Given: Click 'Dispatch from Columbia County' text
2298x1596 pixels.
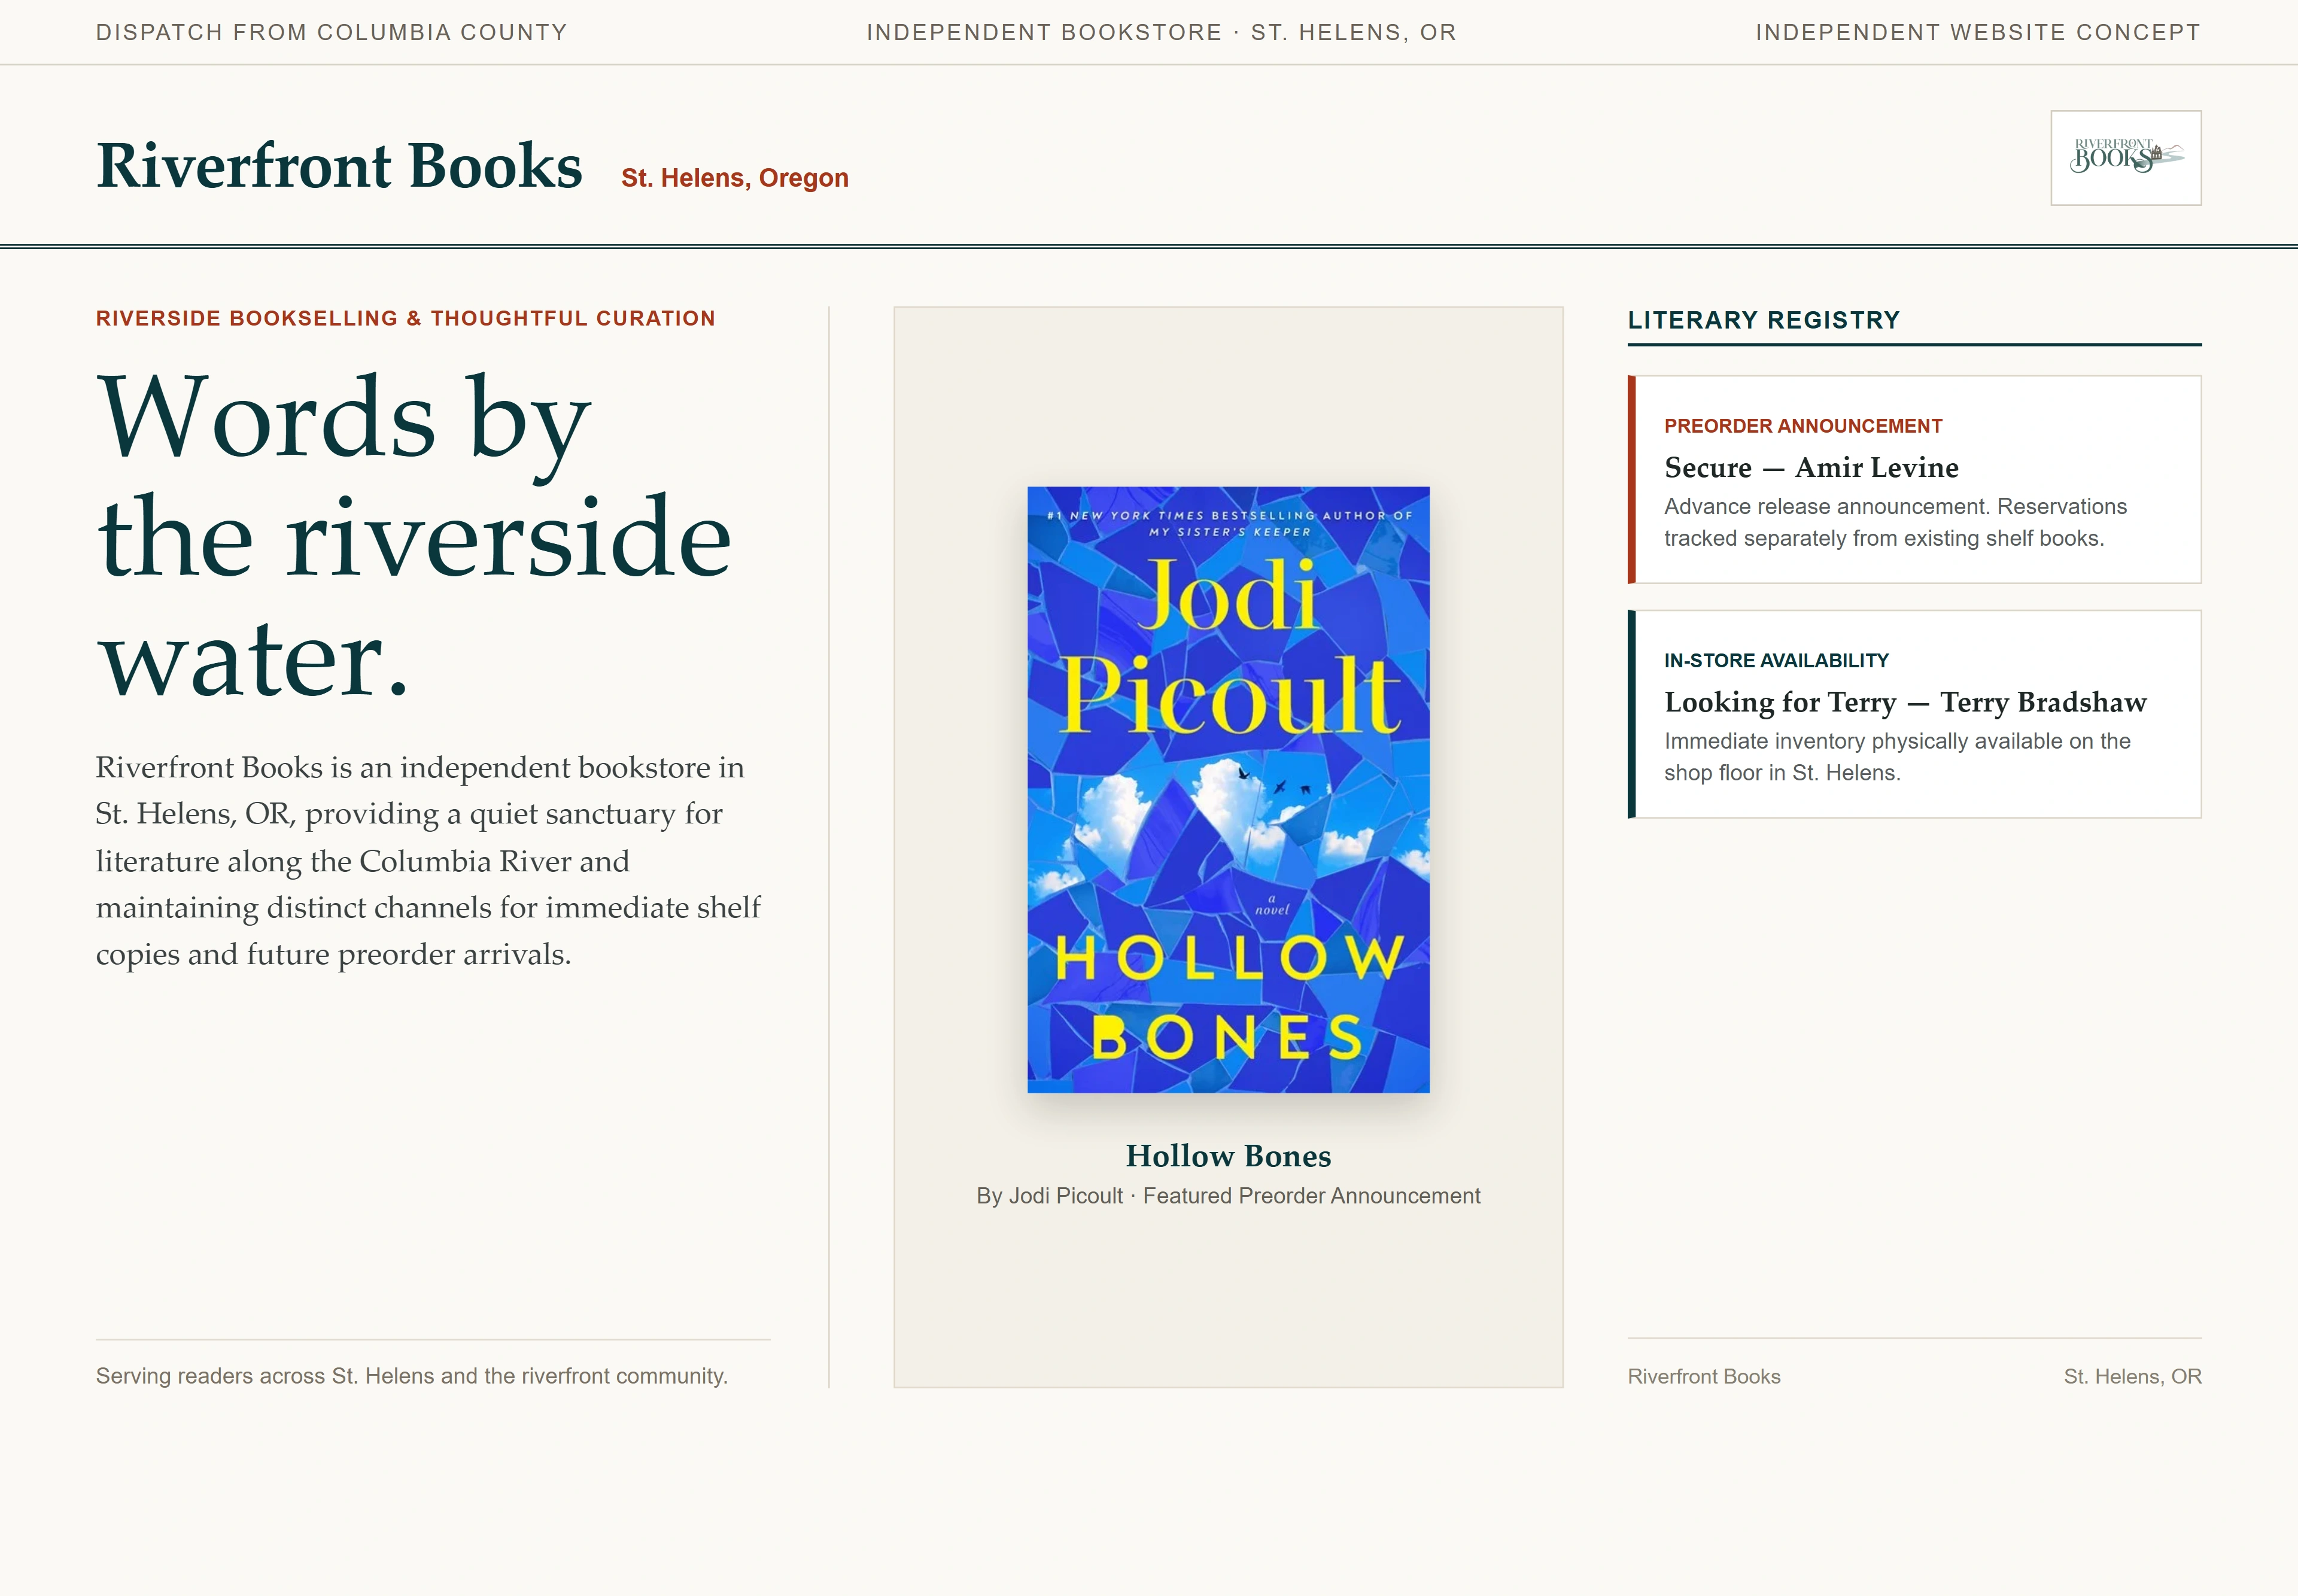Looking at the screenshot, I should (x=331, y=32).
